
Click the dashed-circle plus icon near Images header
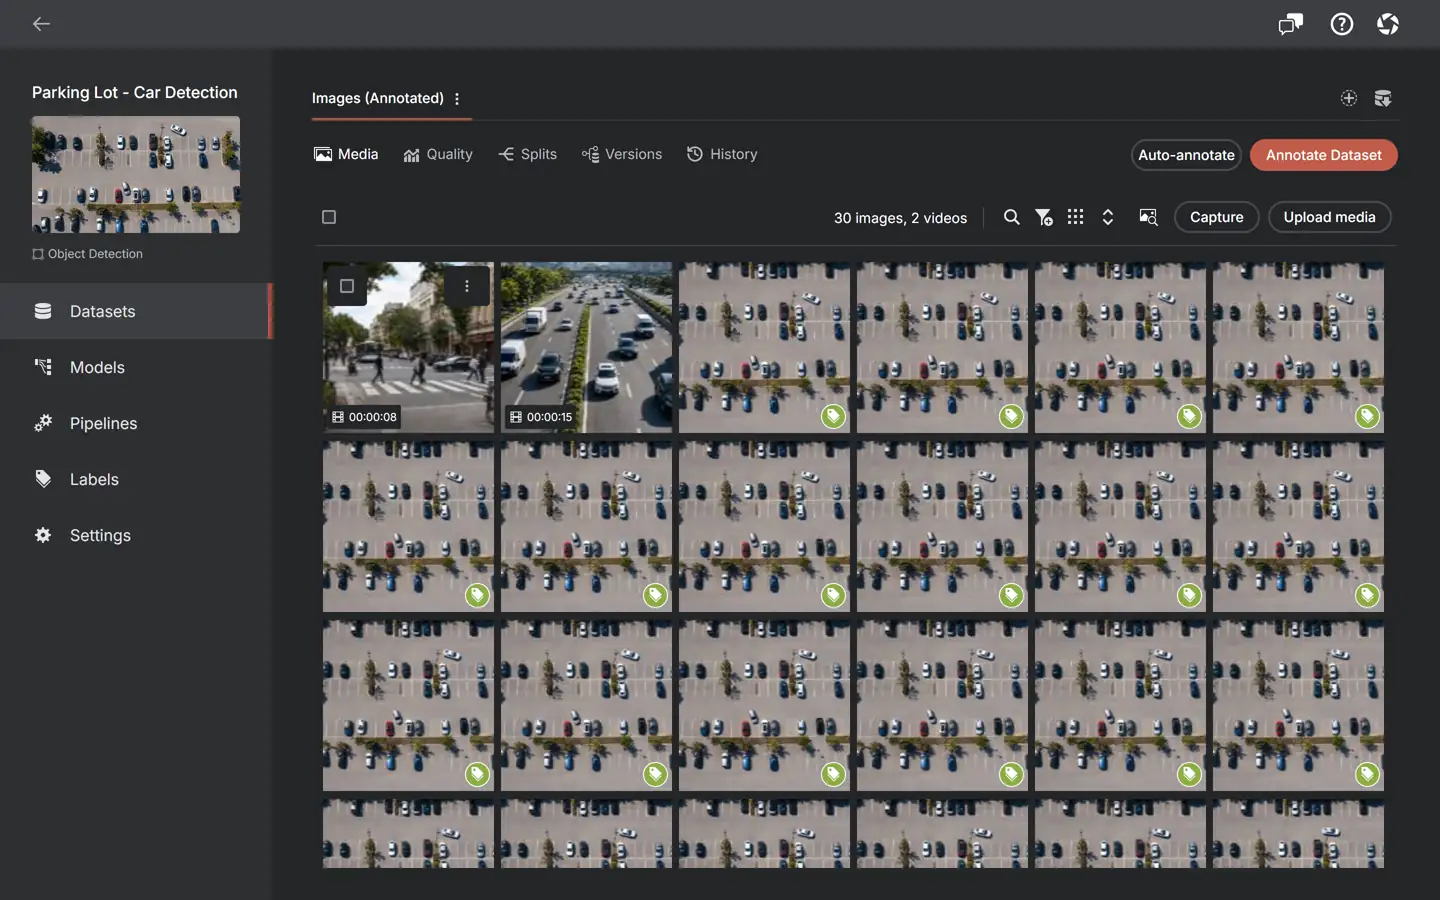click(x=1349, y=98)
